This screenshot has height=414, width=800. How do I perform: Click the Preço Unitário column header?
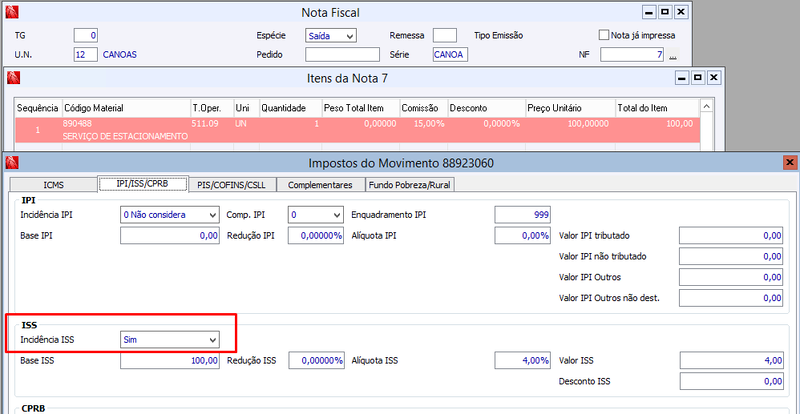[570, 108]
